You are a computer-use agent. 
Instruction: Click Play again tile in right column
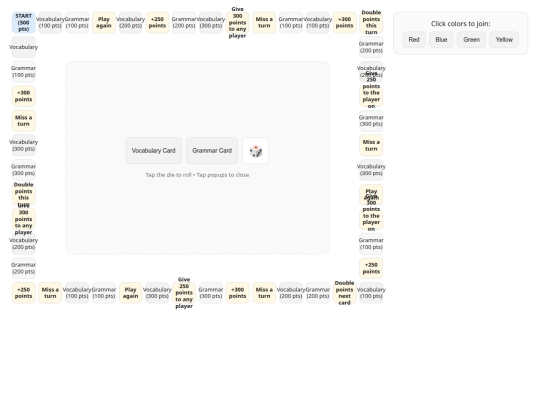[371, 195]
